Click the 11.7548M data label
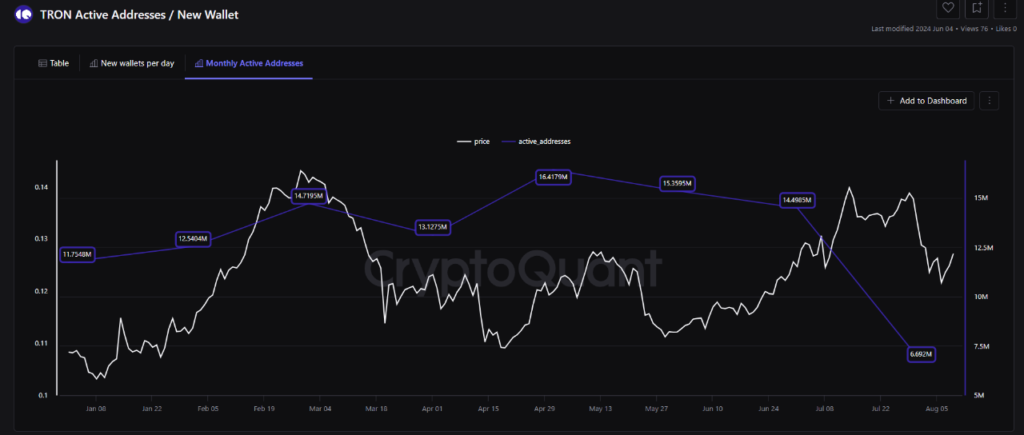This screenshot has height=435, width=1024. point(77,254)
